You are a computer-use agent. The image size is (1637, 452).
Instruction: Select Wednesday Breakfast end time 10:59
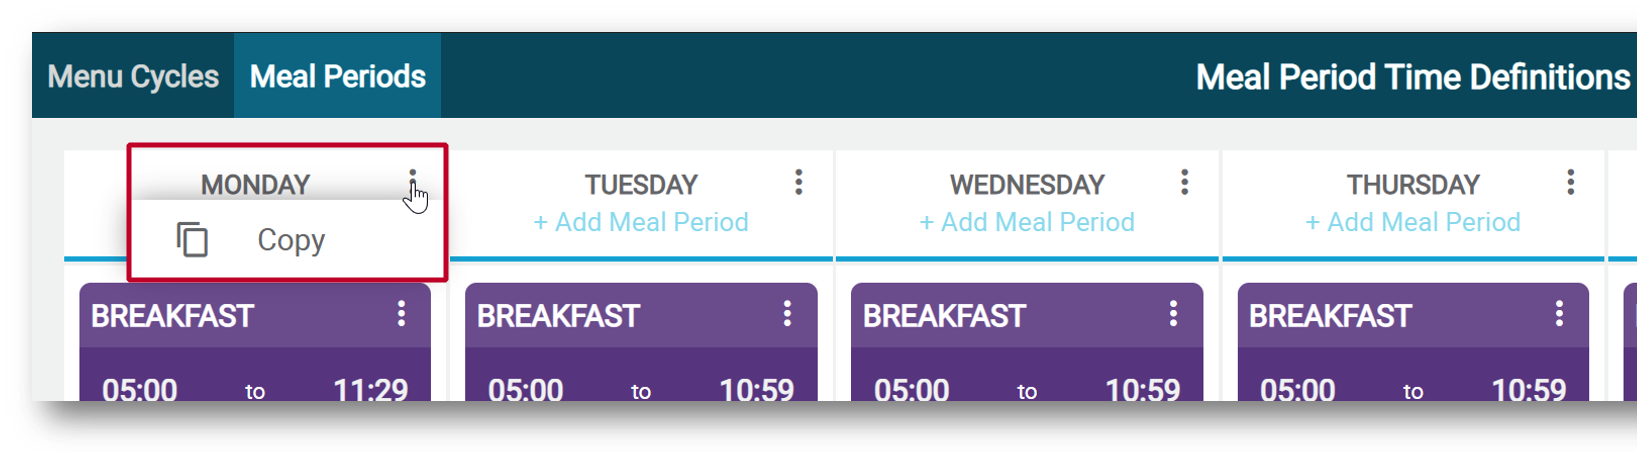click(x=1142, y=389)
